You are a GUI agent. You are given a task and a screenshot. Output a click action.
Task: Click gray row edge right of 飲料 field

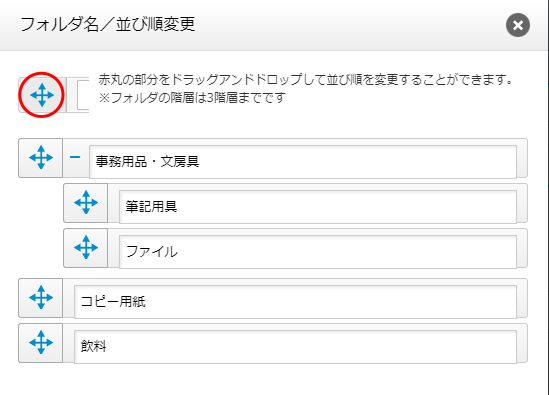522,343
